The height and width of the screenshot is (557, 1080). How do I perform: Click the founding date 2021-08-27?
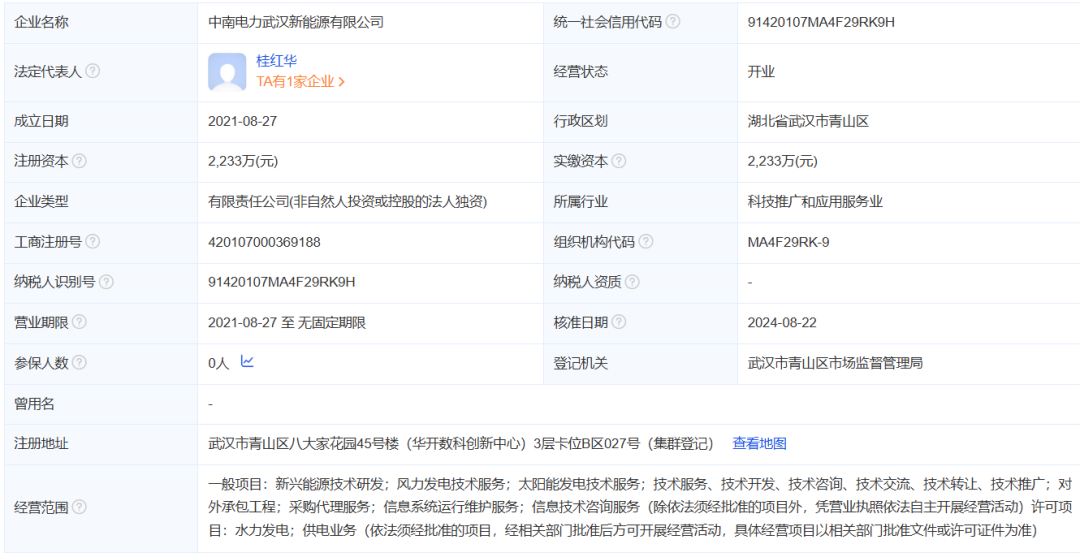tap(242, 121)
